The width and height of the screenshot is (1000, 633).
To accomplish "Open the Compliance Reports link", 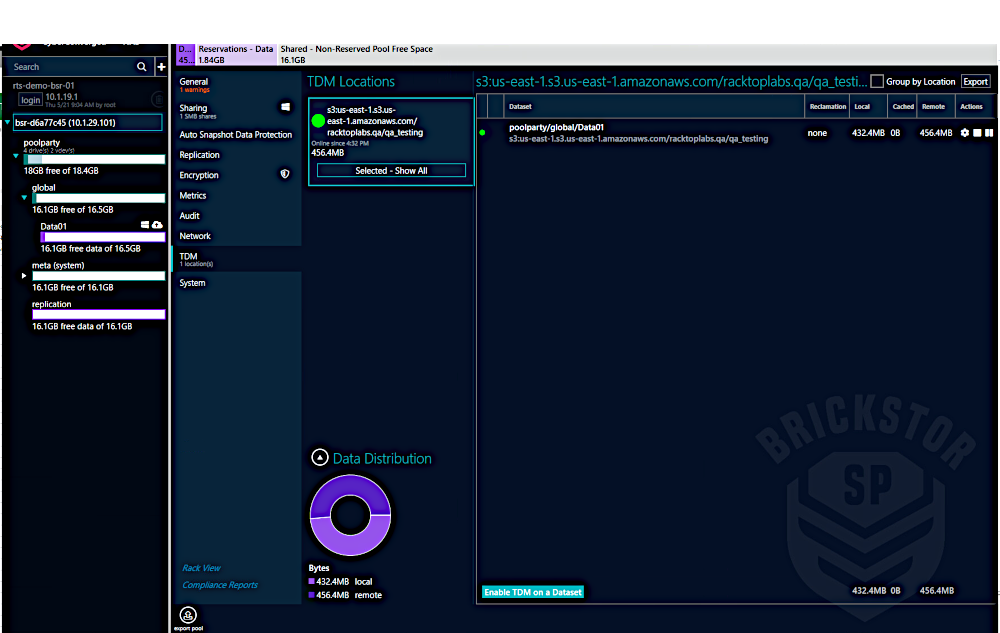I will [220, 585].
